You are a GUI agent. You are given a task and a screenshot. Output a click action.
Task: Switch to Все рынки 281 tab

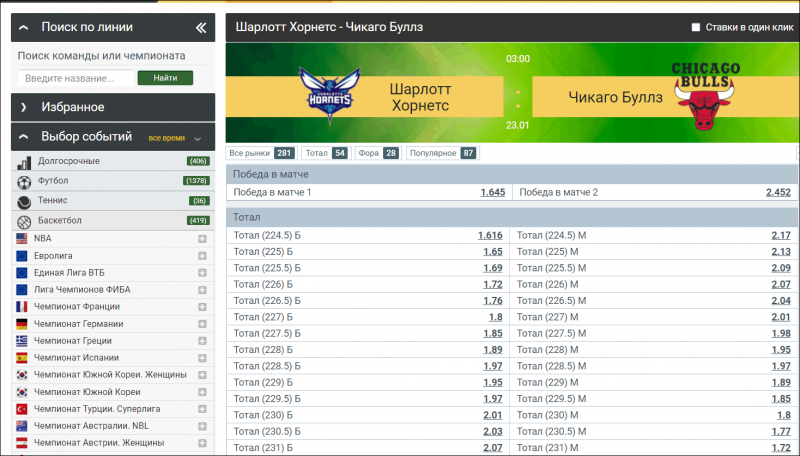click(x=261, y=153)
